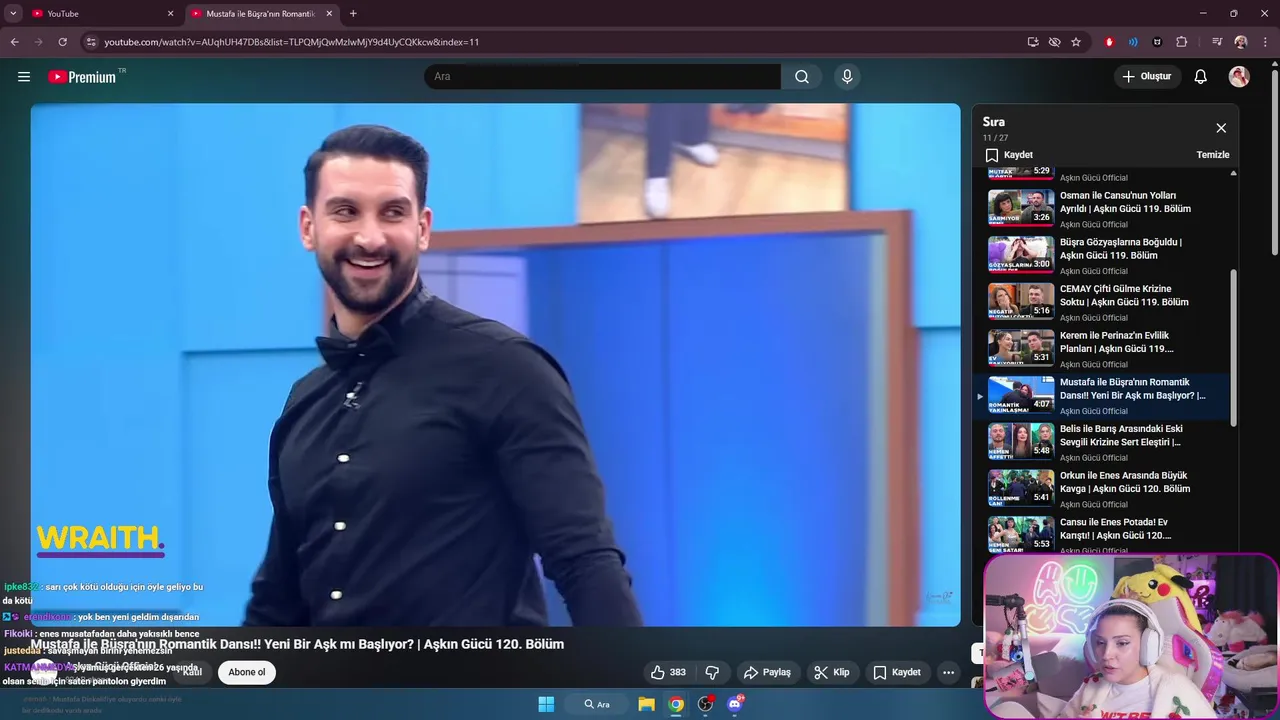Image resolution: width=1280 pixels, height=720 pixels.
Task: Play Orkun ile Enes Arasında Büyük Kavga
Action: coord(1103,489)
